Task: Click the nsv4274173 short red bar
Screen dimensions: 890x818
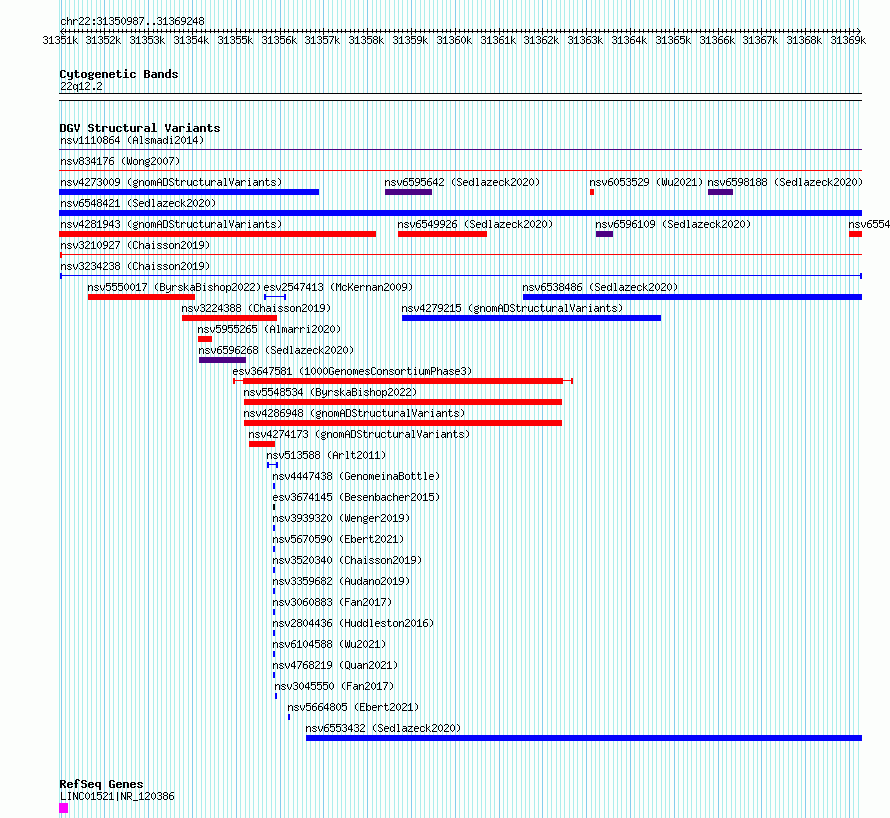Action: tap(262, 444)
